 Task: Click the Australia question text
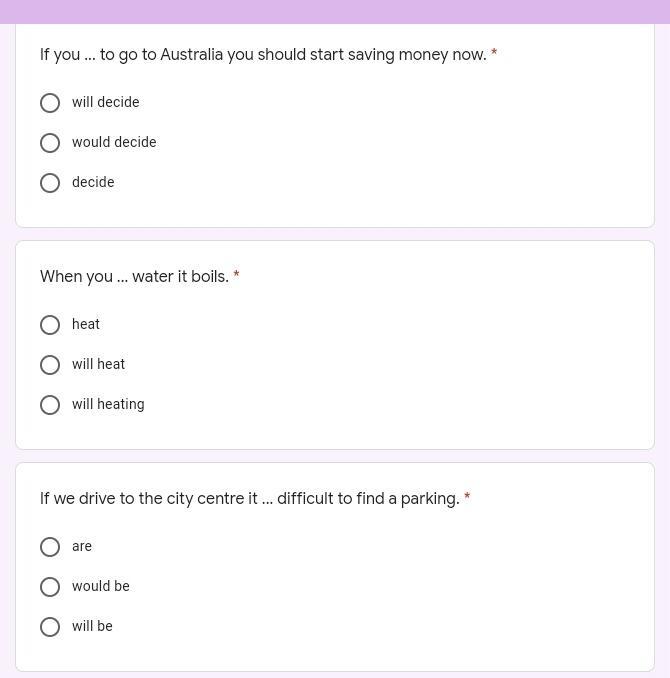[263, 55]
